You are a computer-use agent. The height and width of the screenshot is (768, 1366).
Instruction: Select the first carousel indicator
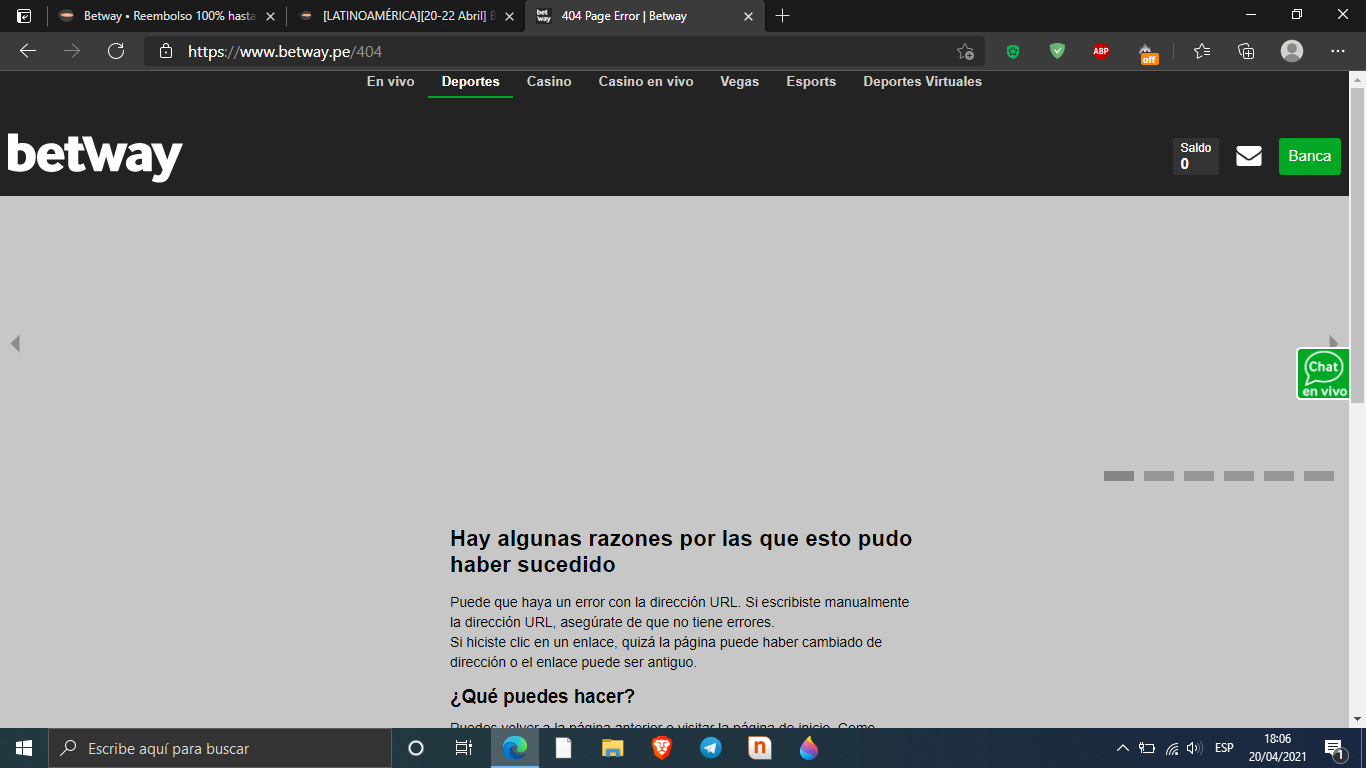pyautogui.click(x=1119, y=476)
